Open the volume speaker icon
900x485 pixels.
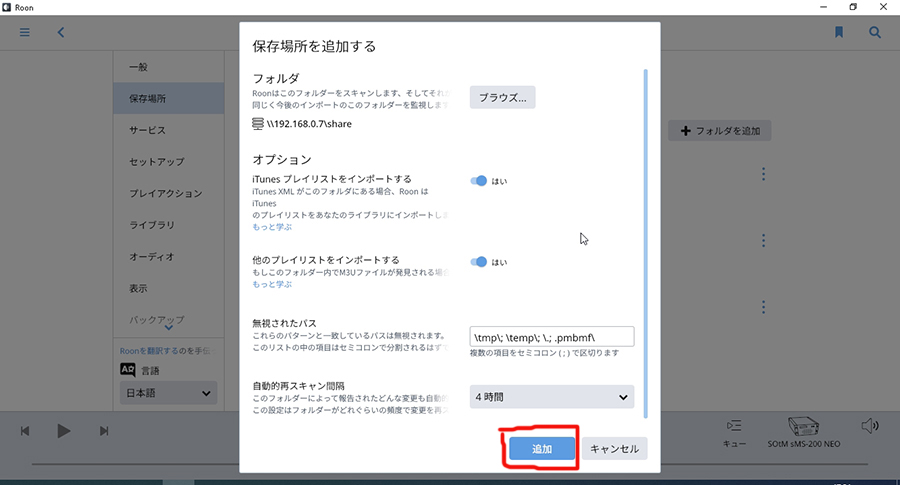point(869,427)
